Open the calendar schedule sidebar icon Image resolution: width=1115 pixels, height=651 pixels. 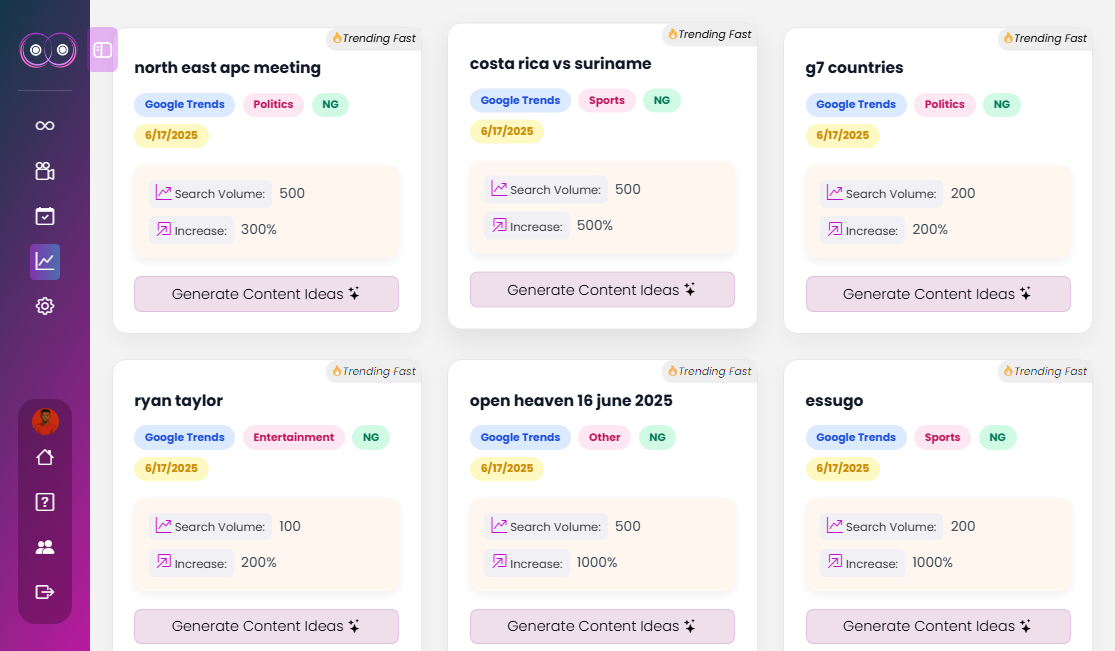(45, 216)
